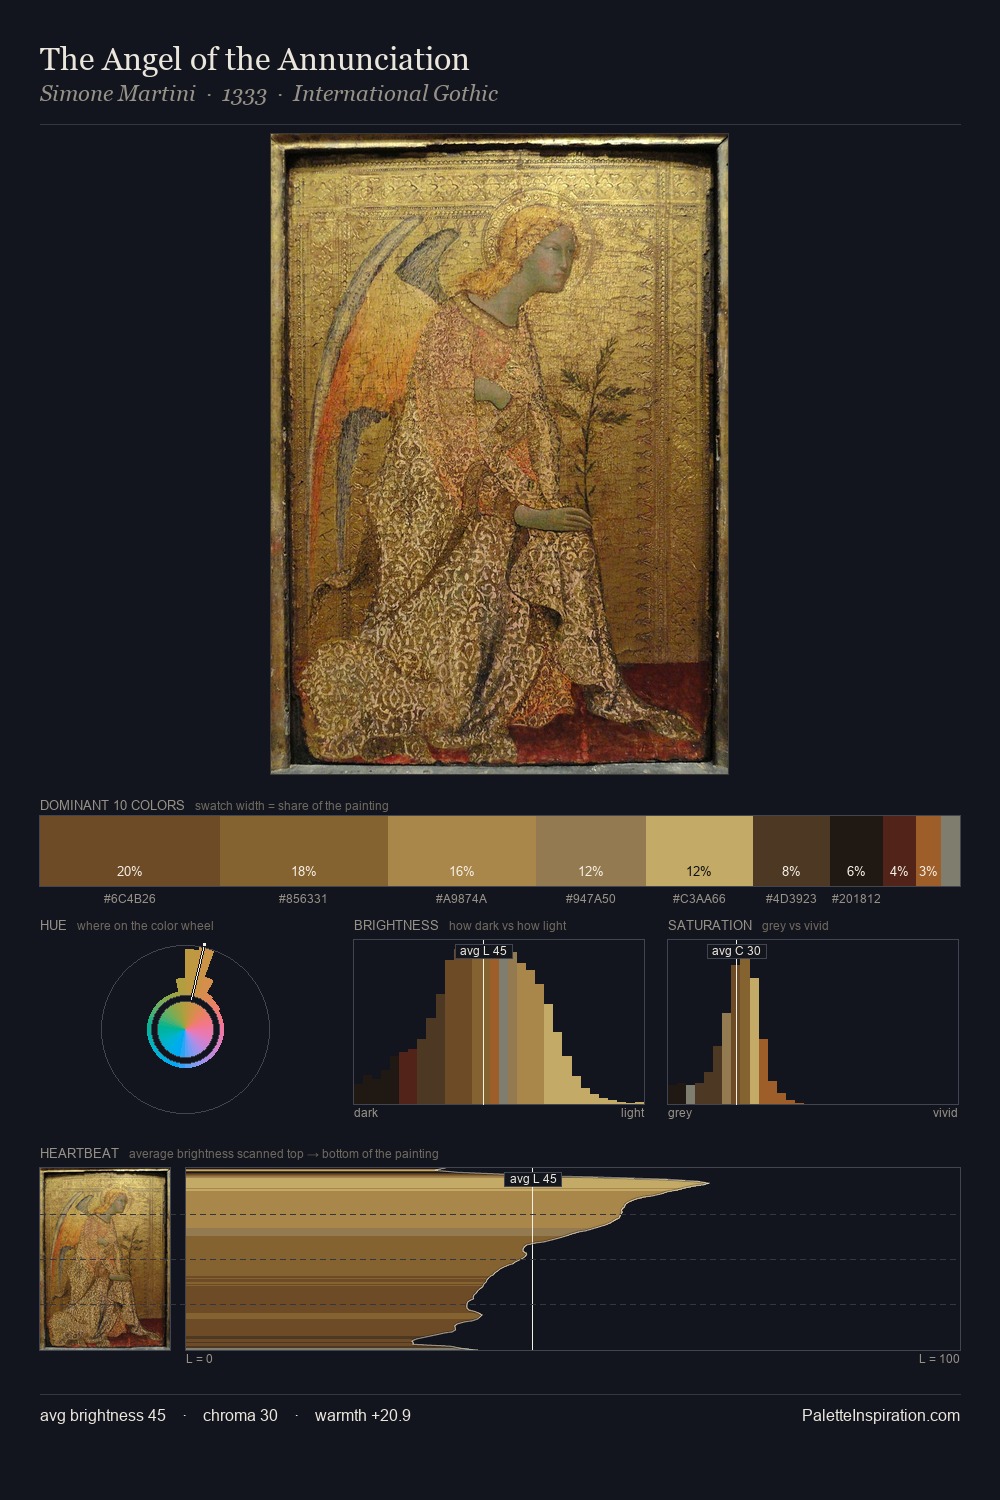Image resolution: width=1000 pixels, height=1500 pixels.
Task: Click the 'chroma 30' footer stat
Action: pyautogui.click(x=240, y=1415)
